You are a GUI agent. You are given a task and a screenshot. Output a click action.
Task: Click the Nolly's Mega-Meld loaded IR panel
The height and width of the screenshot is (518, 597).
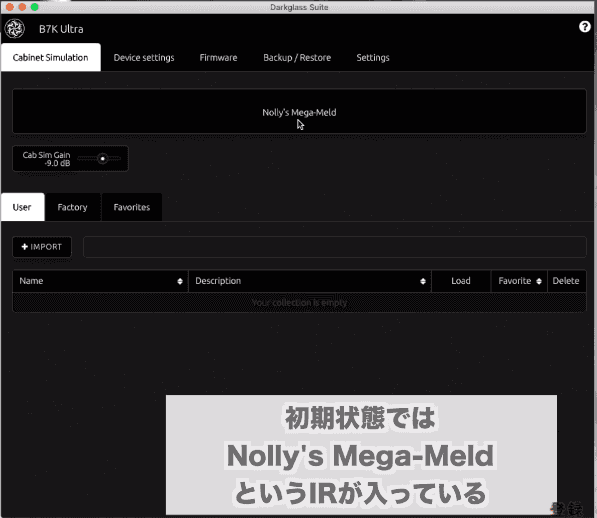pyautogui.click(x=299, y=111)
